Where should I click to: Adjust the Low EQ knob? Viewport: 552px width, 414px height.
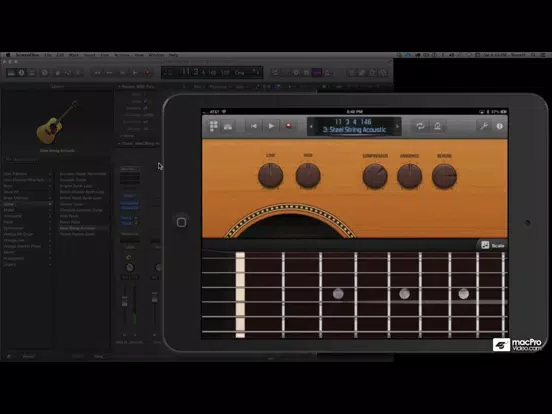coord(270,175)
